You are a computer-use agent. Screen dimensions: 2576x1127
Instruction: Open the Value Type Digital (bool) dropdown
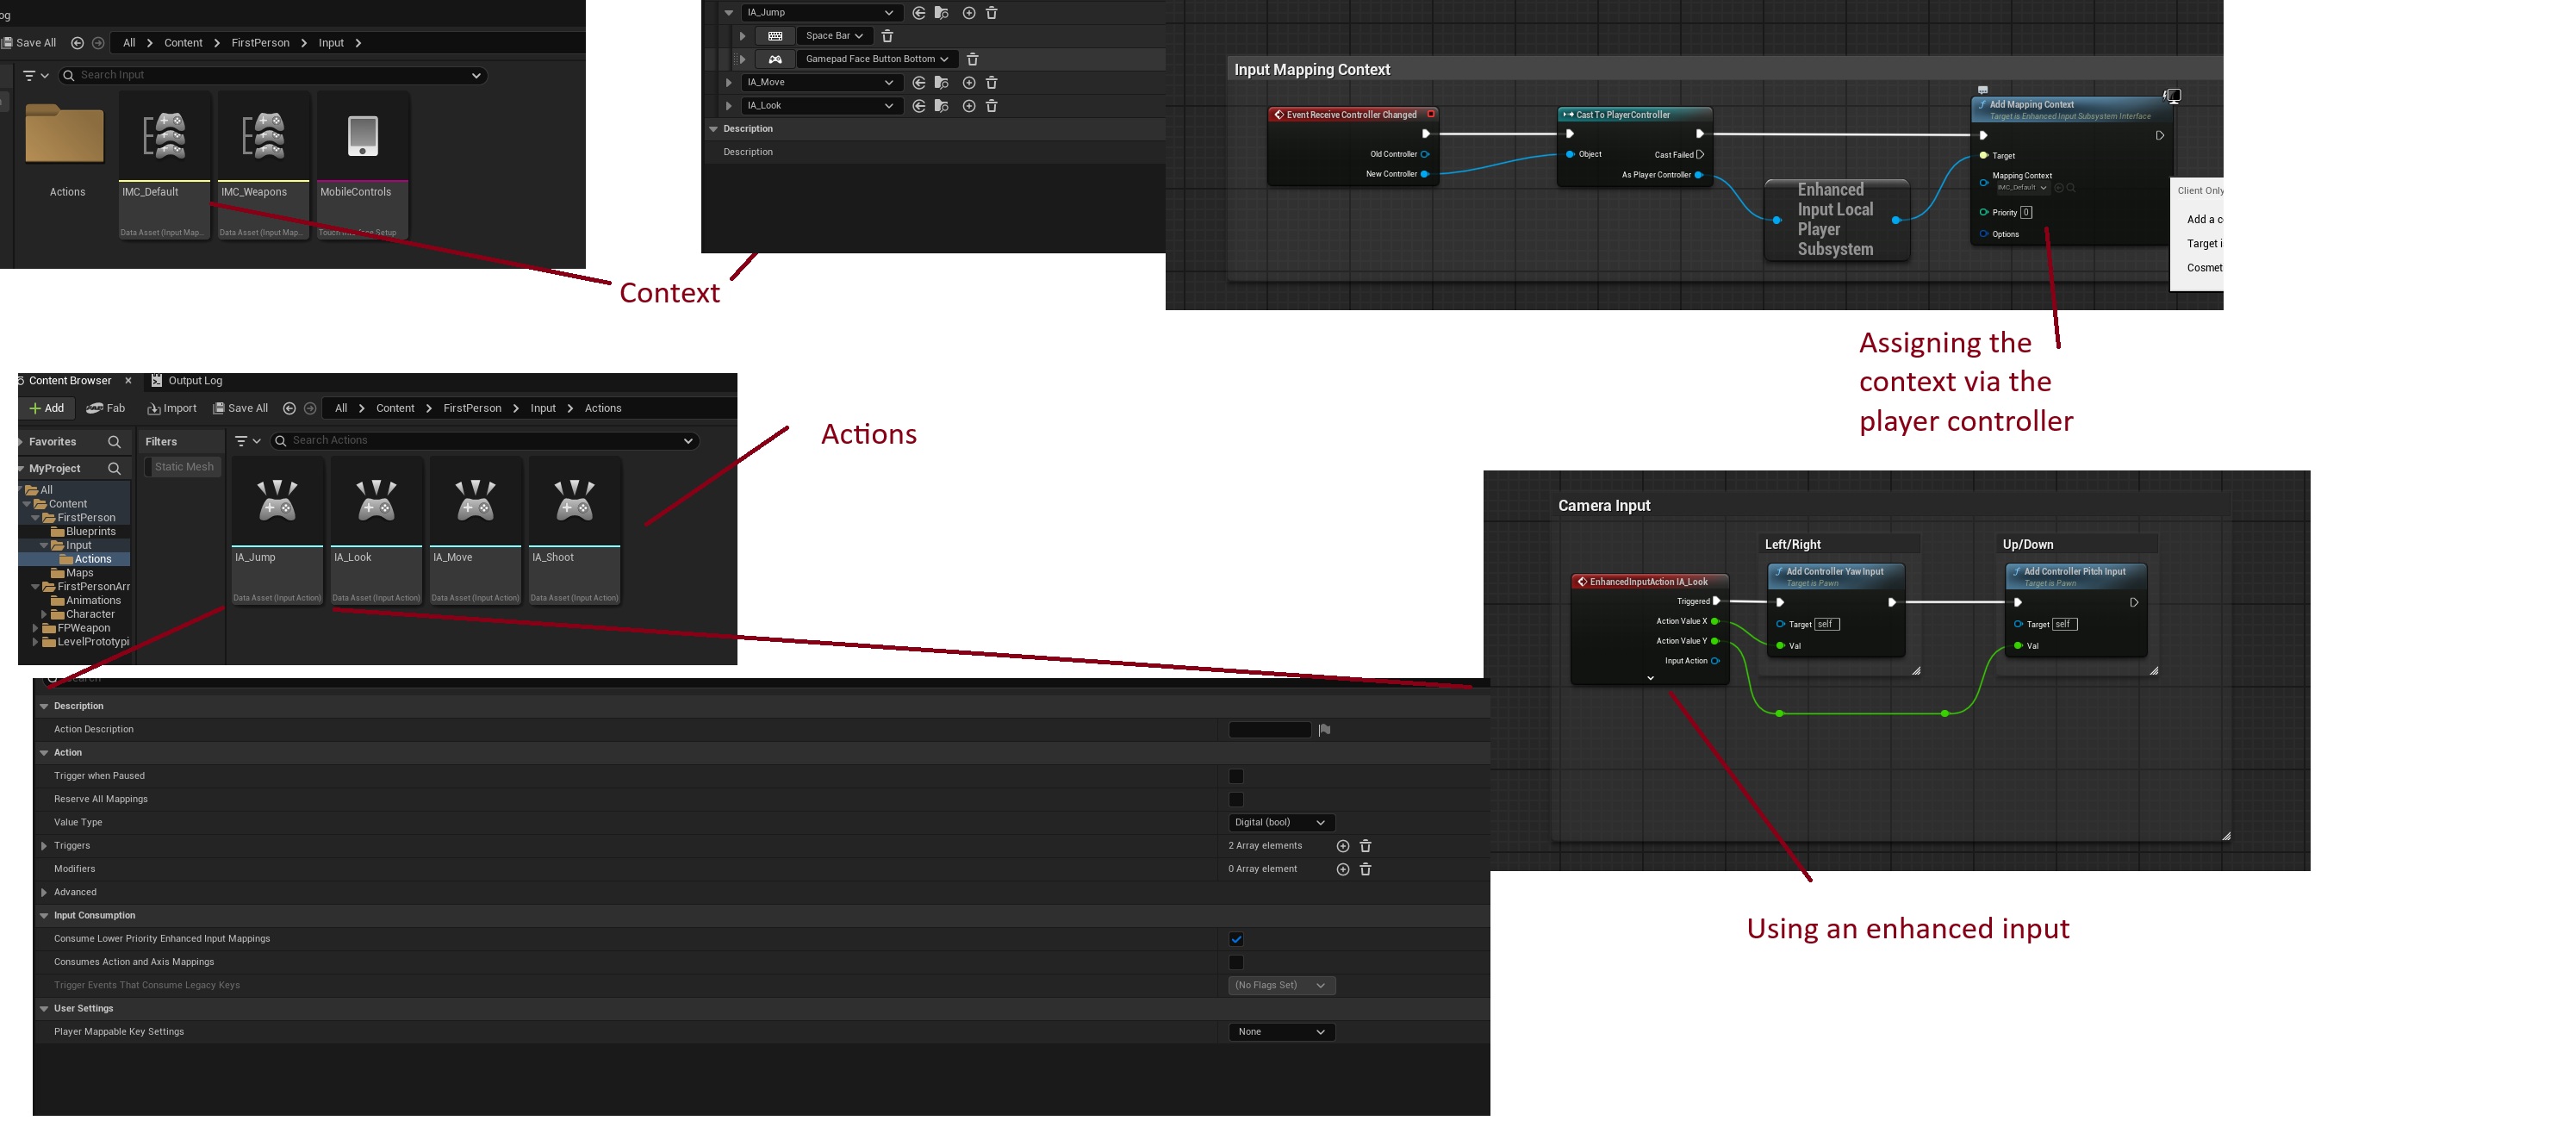point(1280,822)
